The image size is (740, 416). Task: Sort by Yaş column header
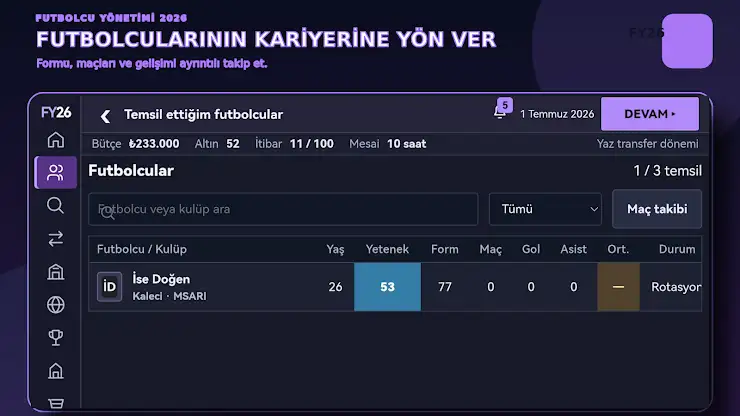pos(335,249)
